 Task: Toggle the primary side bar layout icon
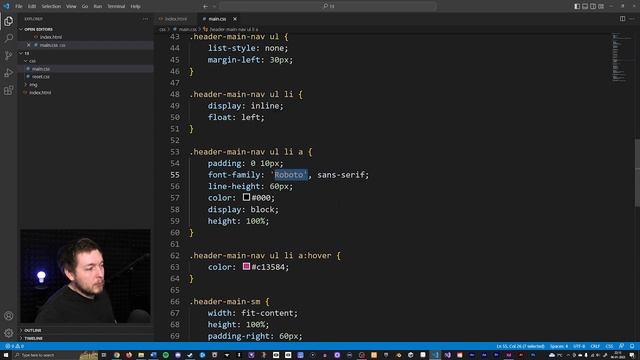point(577,6)
